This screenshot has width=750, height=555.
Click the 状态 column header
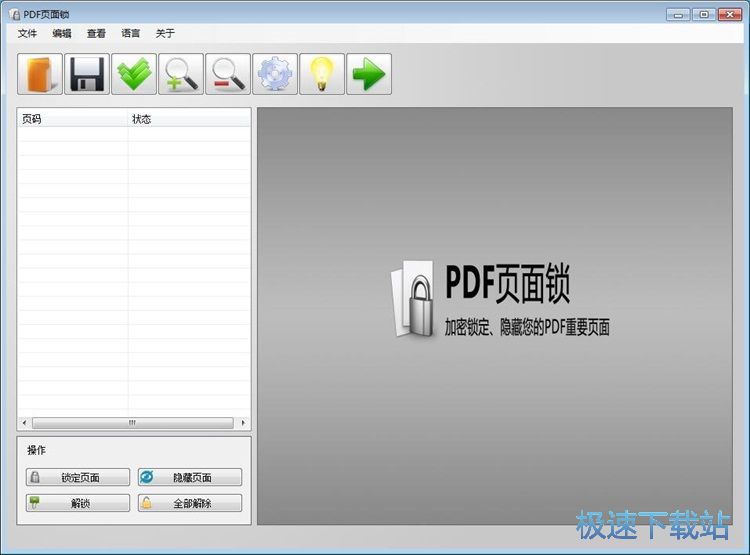[189, 119]
